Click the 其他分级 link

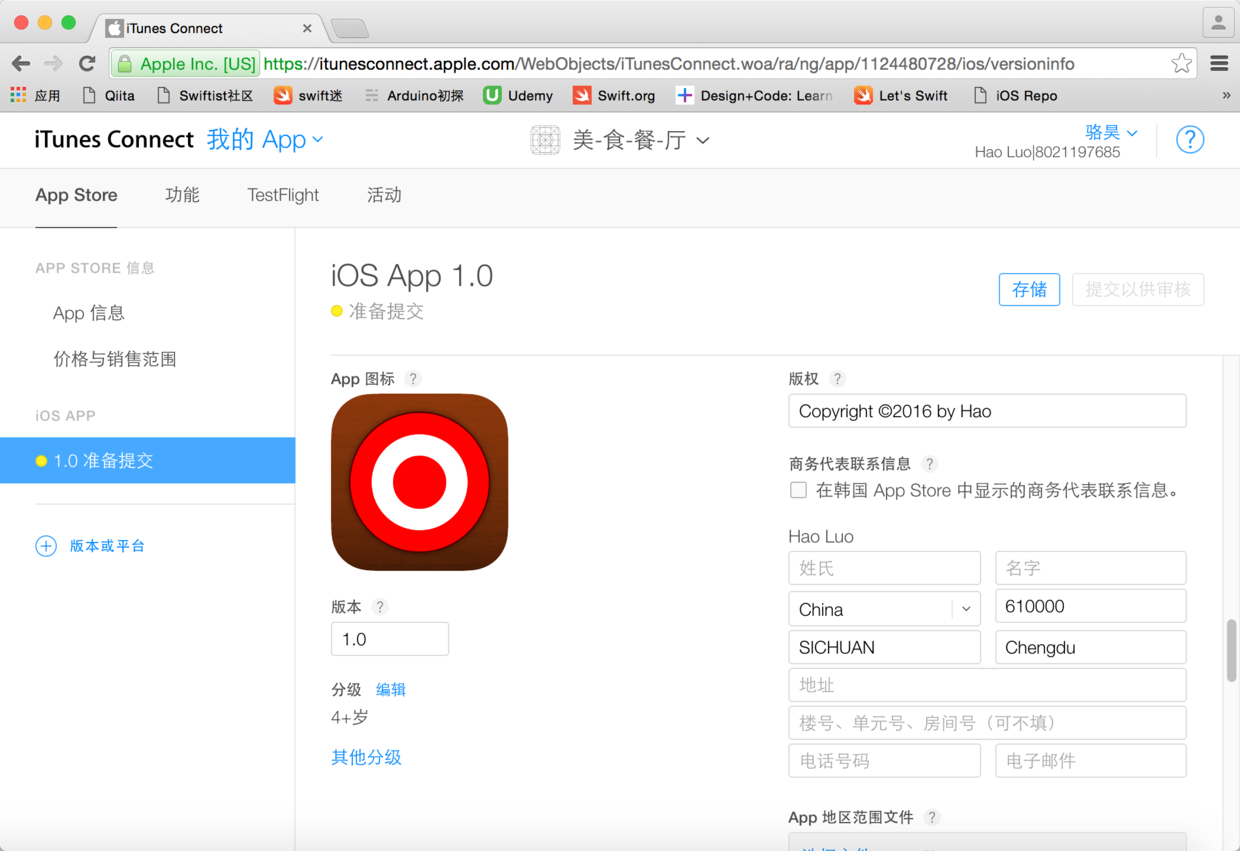[366, 757]
